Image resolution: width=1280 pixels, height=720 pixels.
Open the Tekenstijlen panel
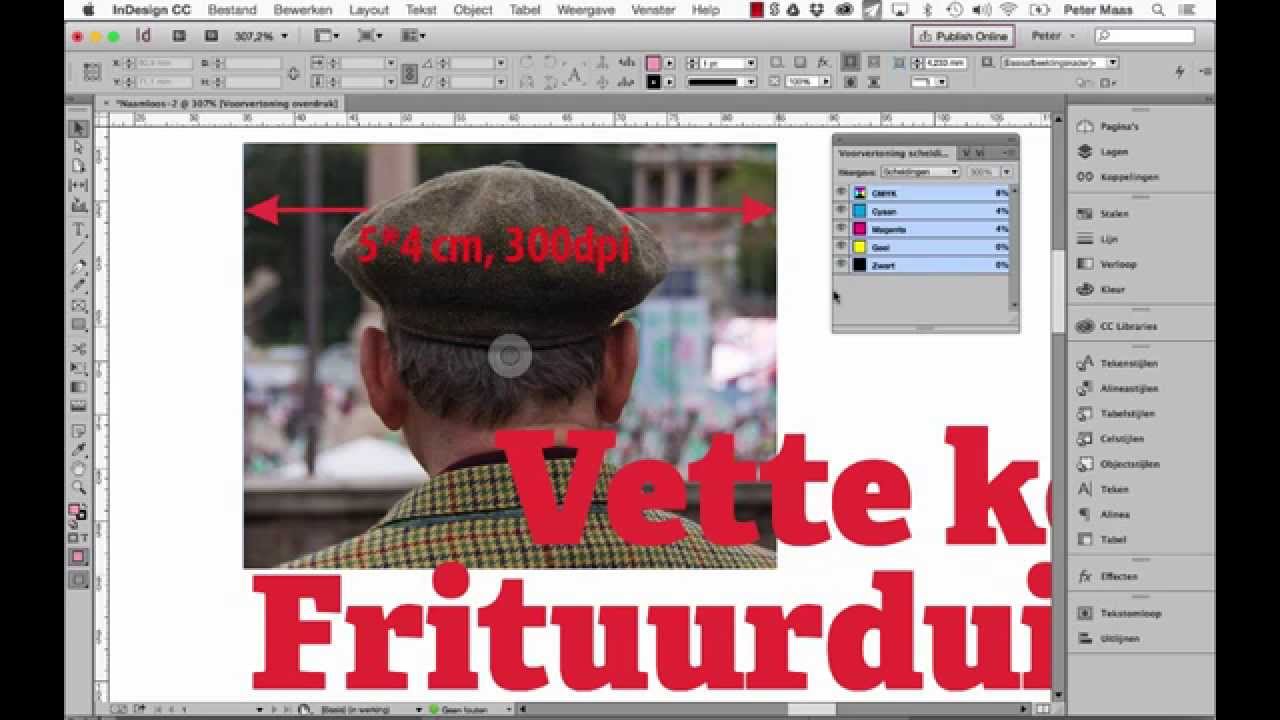[1116, 364]
